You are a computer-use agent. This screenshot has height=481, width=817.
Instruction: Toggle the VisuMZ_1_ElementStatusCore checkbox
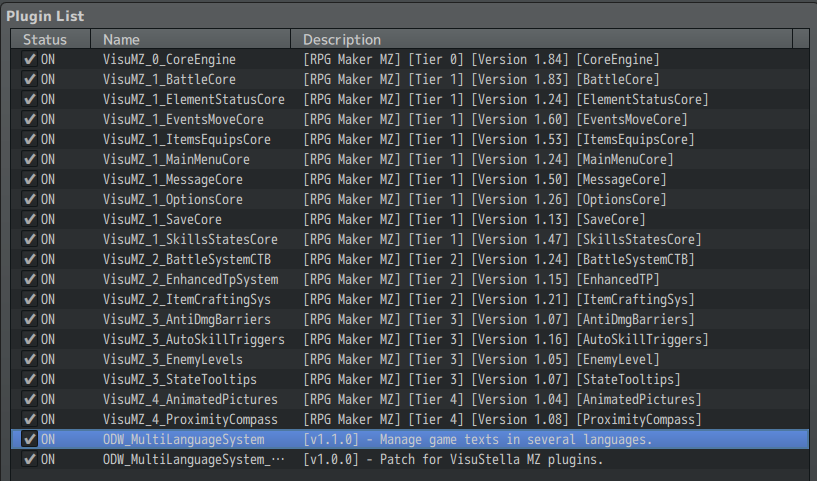click(x=30, y=100)
